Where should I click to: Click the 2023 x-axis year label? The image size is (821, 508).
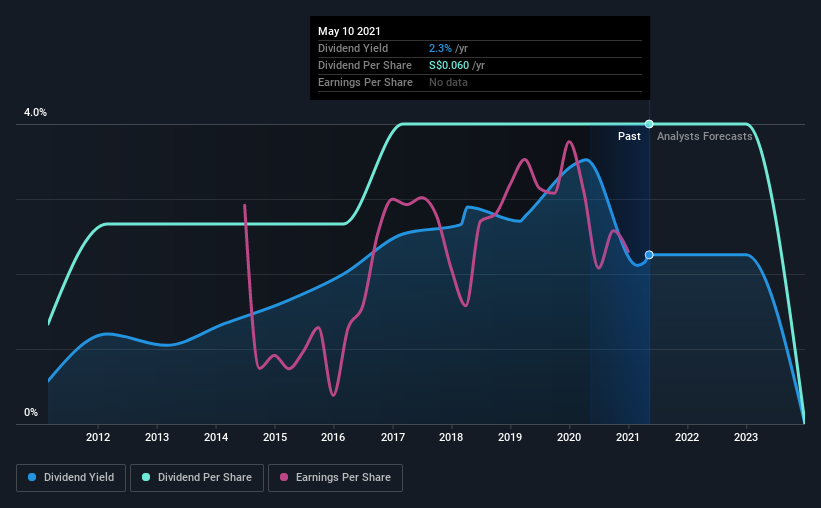[746, 437]
